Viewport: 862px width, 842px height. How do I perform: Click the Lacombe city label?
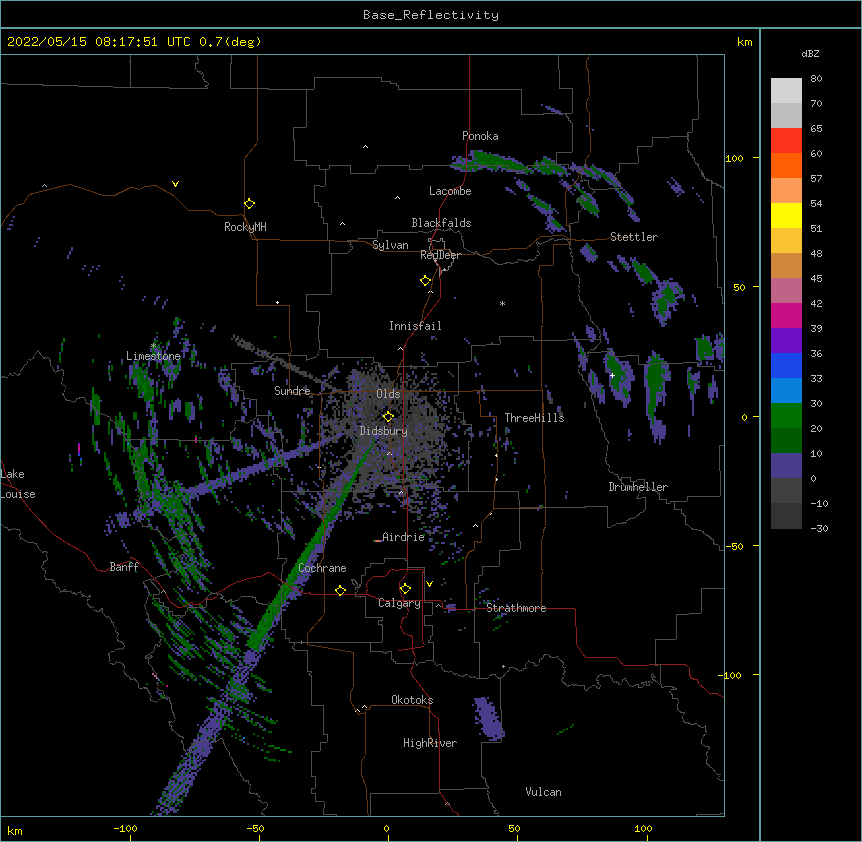click(450, 191)
